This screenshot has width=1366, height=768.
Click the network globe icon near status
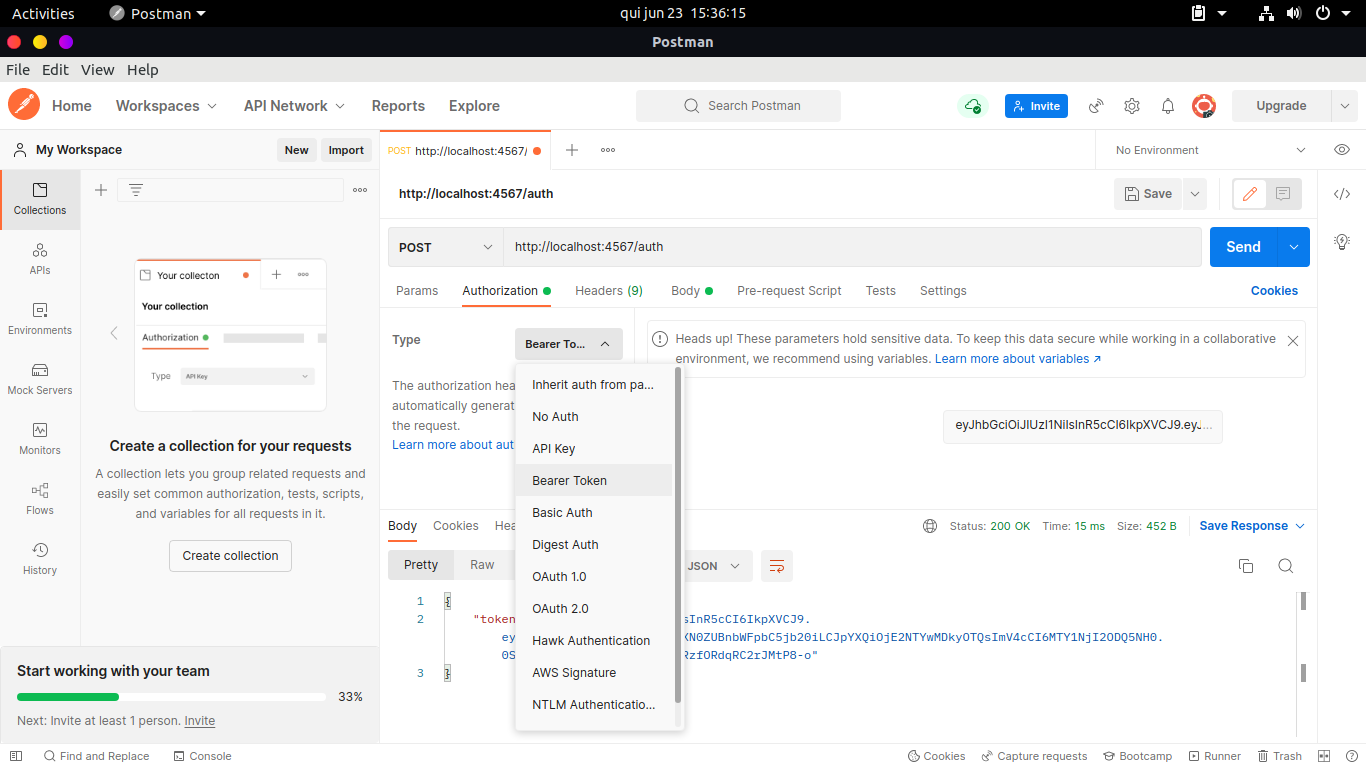coord(930,526)
